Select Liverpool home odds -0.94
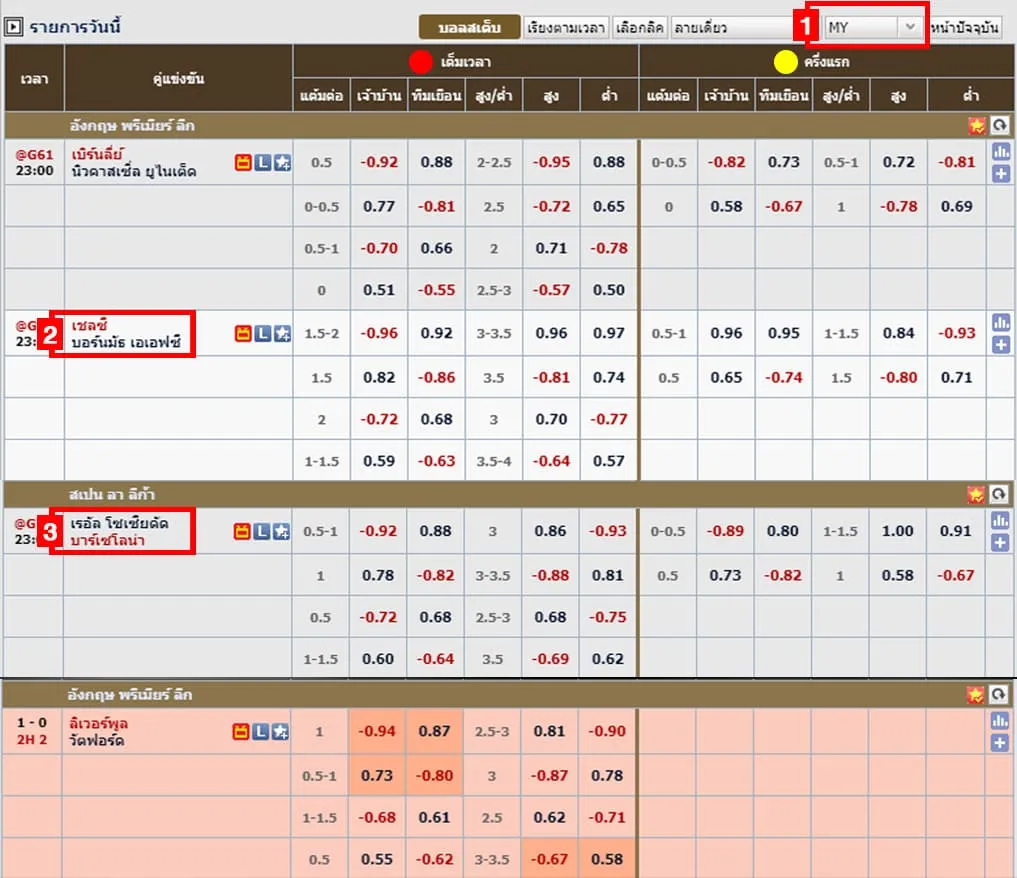Screen dimensions: 1017x878 coord(377,731)
